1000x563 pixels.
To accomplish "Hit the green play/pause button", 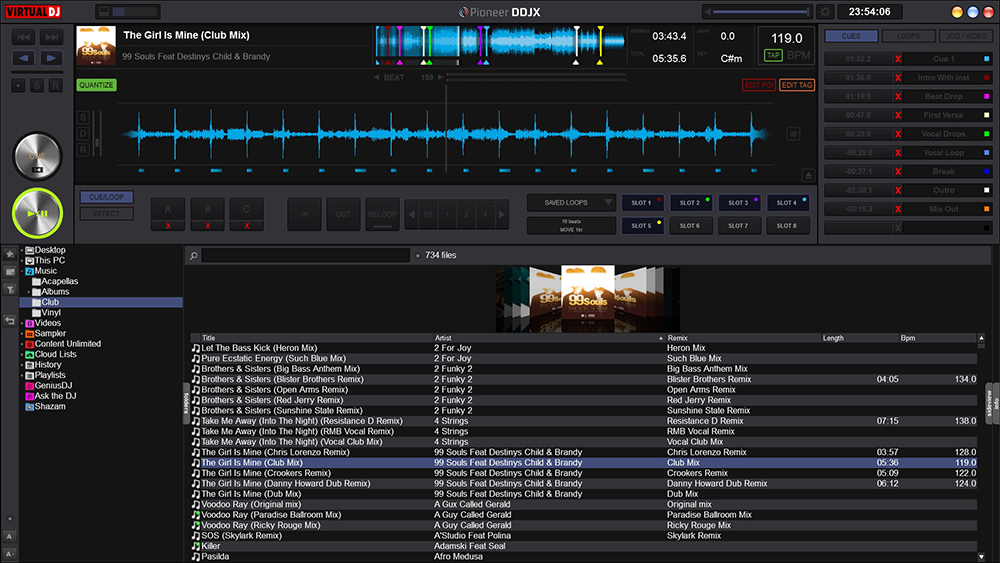I will (x=38, y=214).
